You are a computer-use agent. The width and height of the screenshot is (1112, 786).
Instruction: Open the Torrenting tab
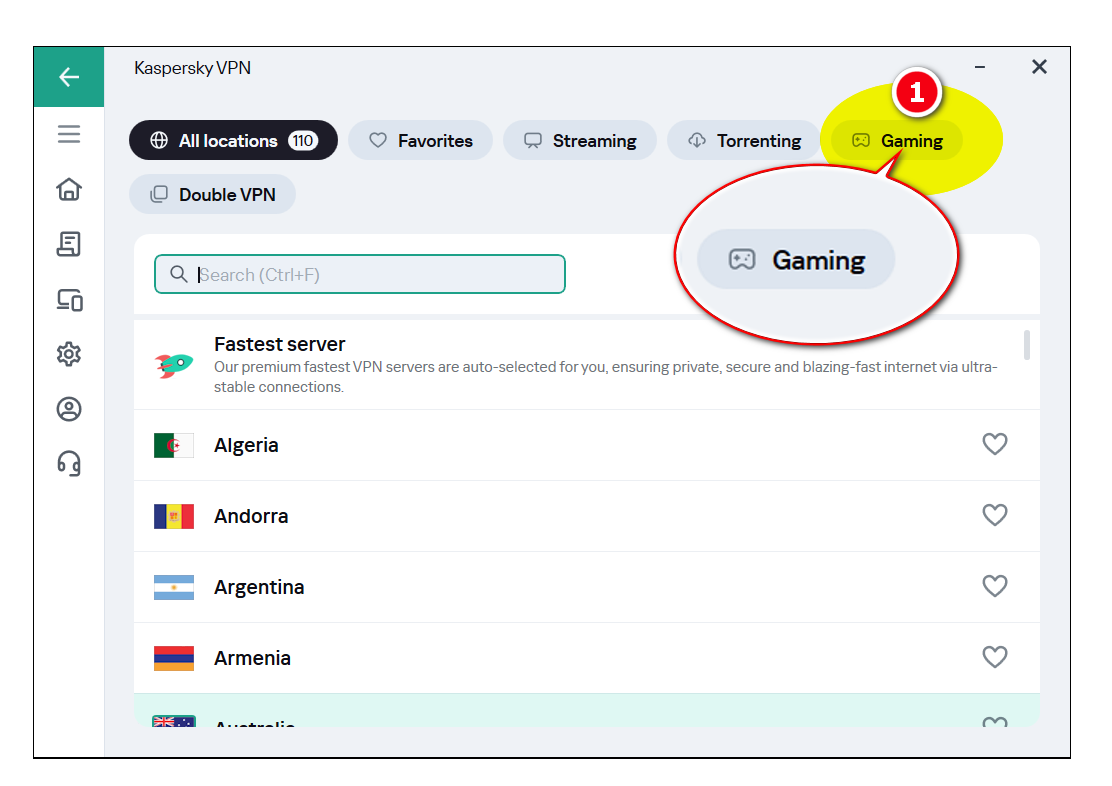pyautogui.click(x=744, y=140)
